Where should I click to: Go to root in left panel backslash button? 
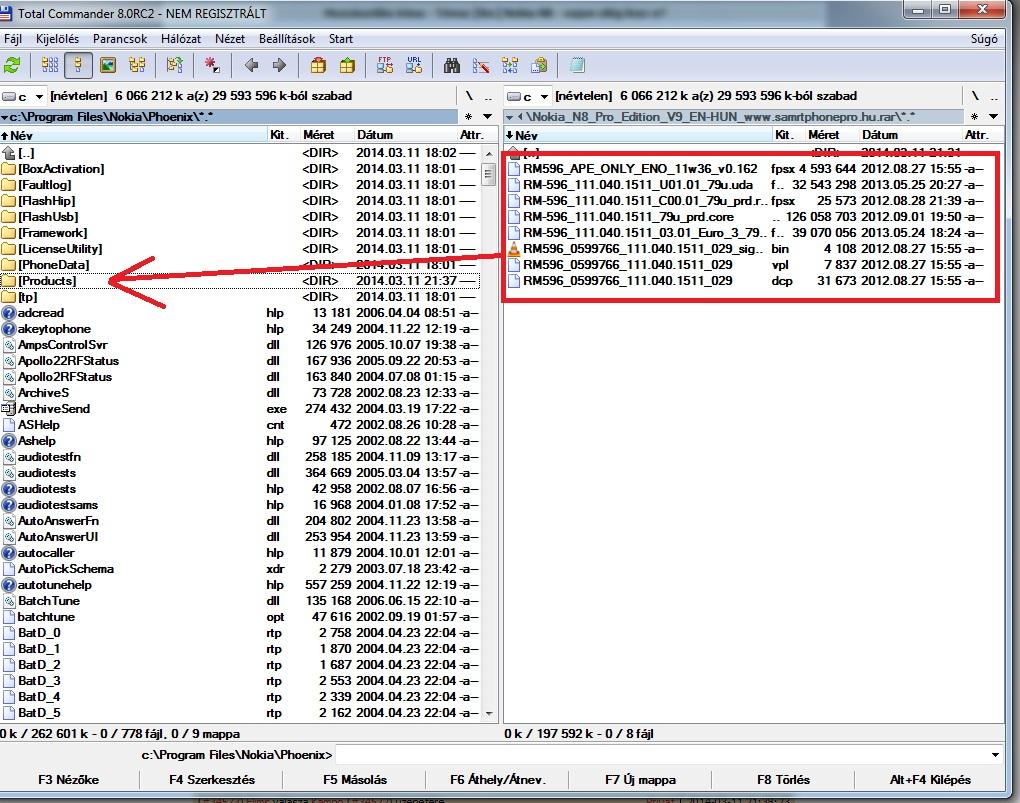point(469,96)
